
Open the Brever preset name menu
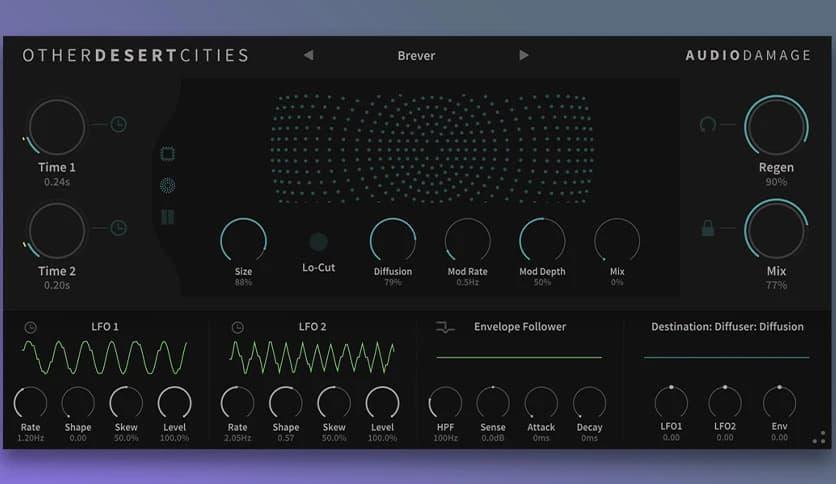(416, 55)
